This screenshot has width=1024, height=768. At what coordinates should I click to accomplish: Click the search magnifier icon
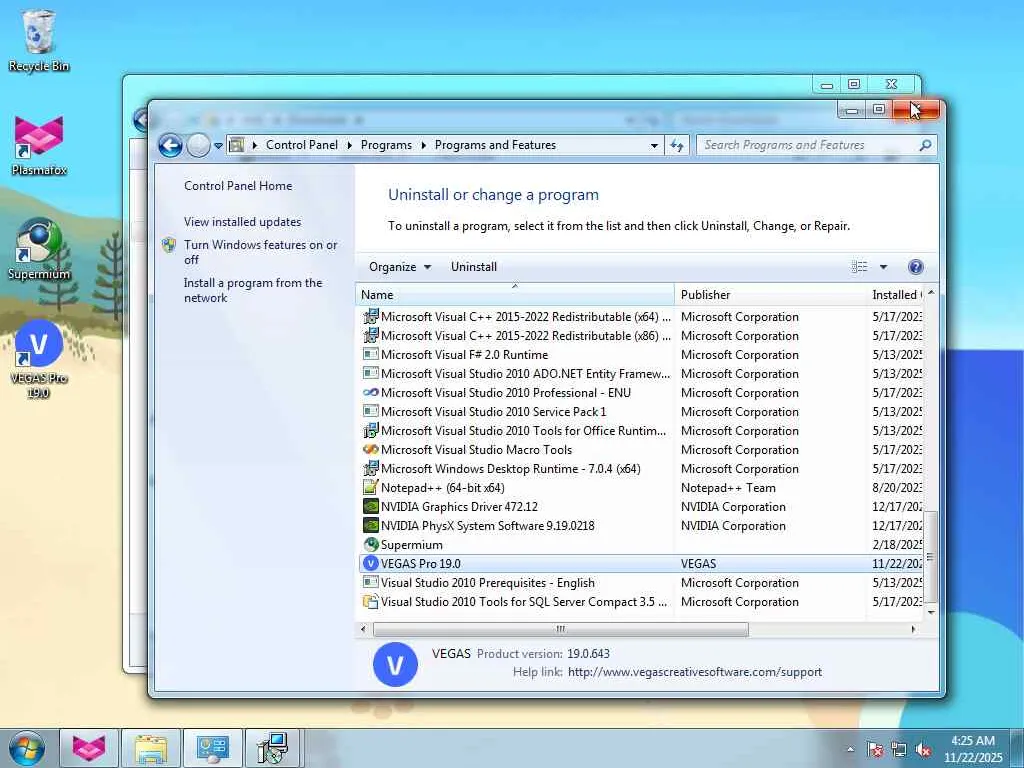coord(925,145)
